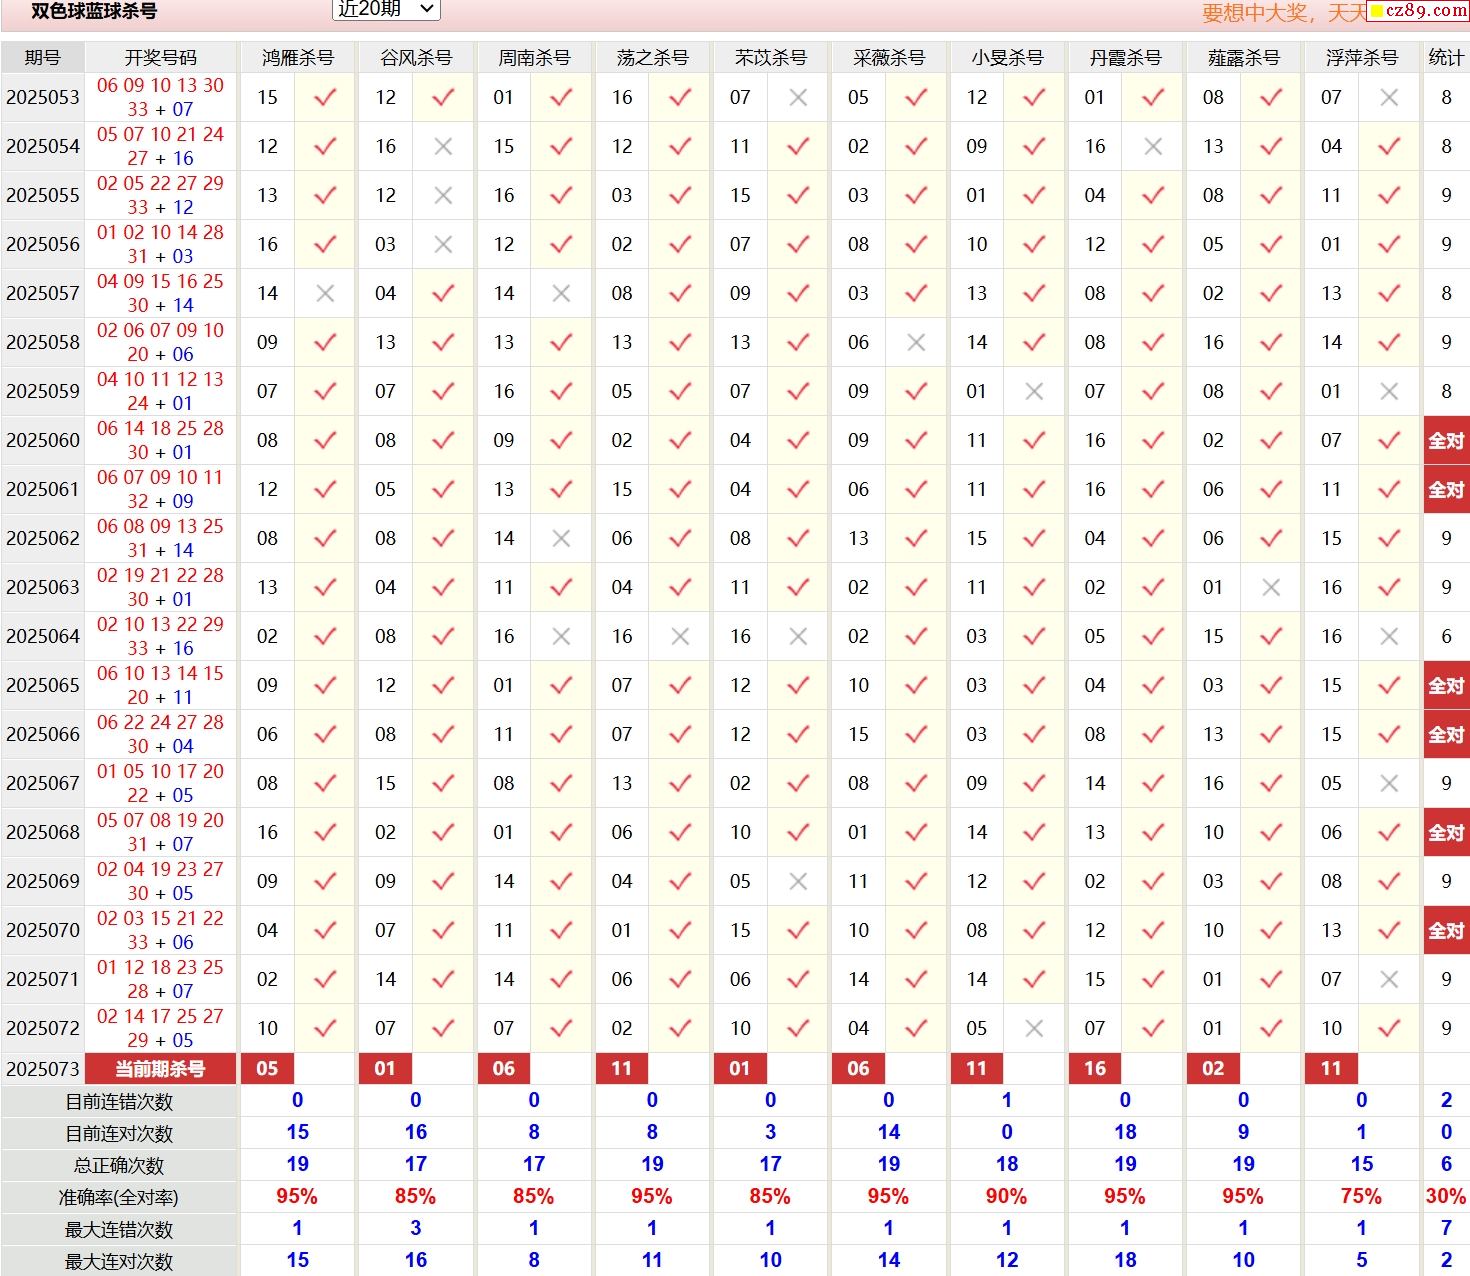Click the 准确率(全对率) row label
The width and height of the screenshot is (1470, 1276).
(x=119, y=1198)
